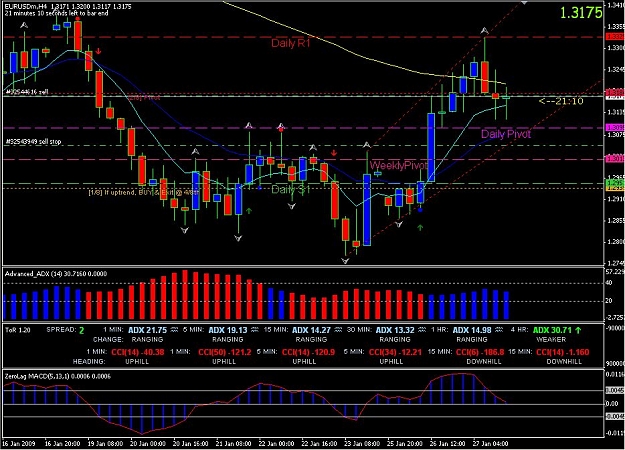
Task: Click CCI(6) -186.8 value
Action: click(x=480, y=352)
